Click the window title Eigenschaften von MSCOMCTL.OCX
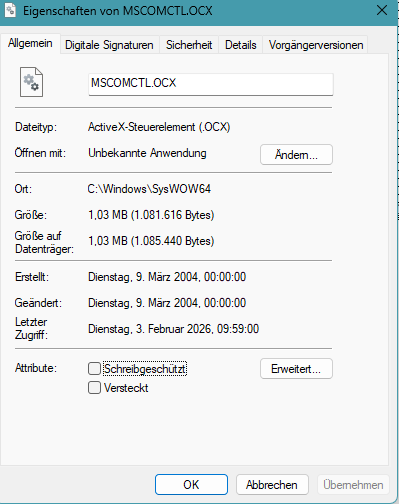Image resolution: width=399 pixels, height=504 pixels. (118, 11)
